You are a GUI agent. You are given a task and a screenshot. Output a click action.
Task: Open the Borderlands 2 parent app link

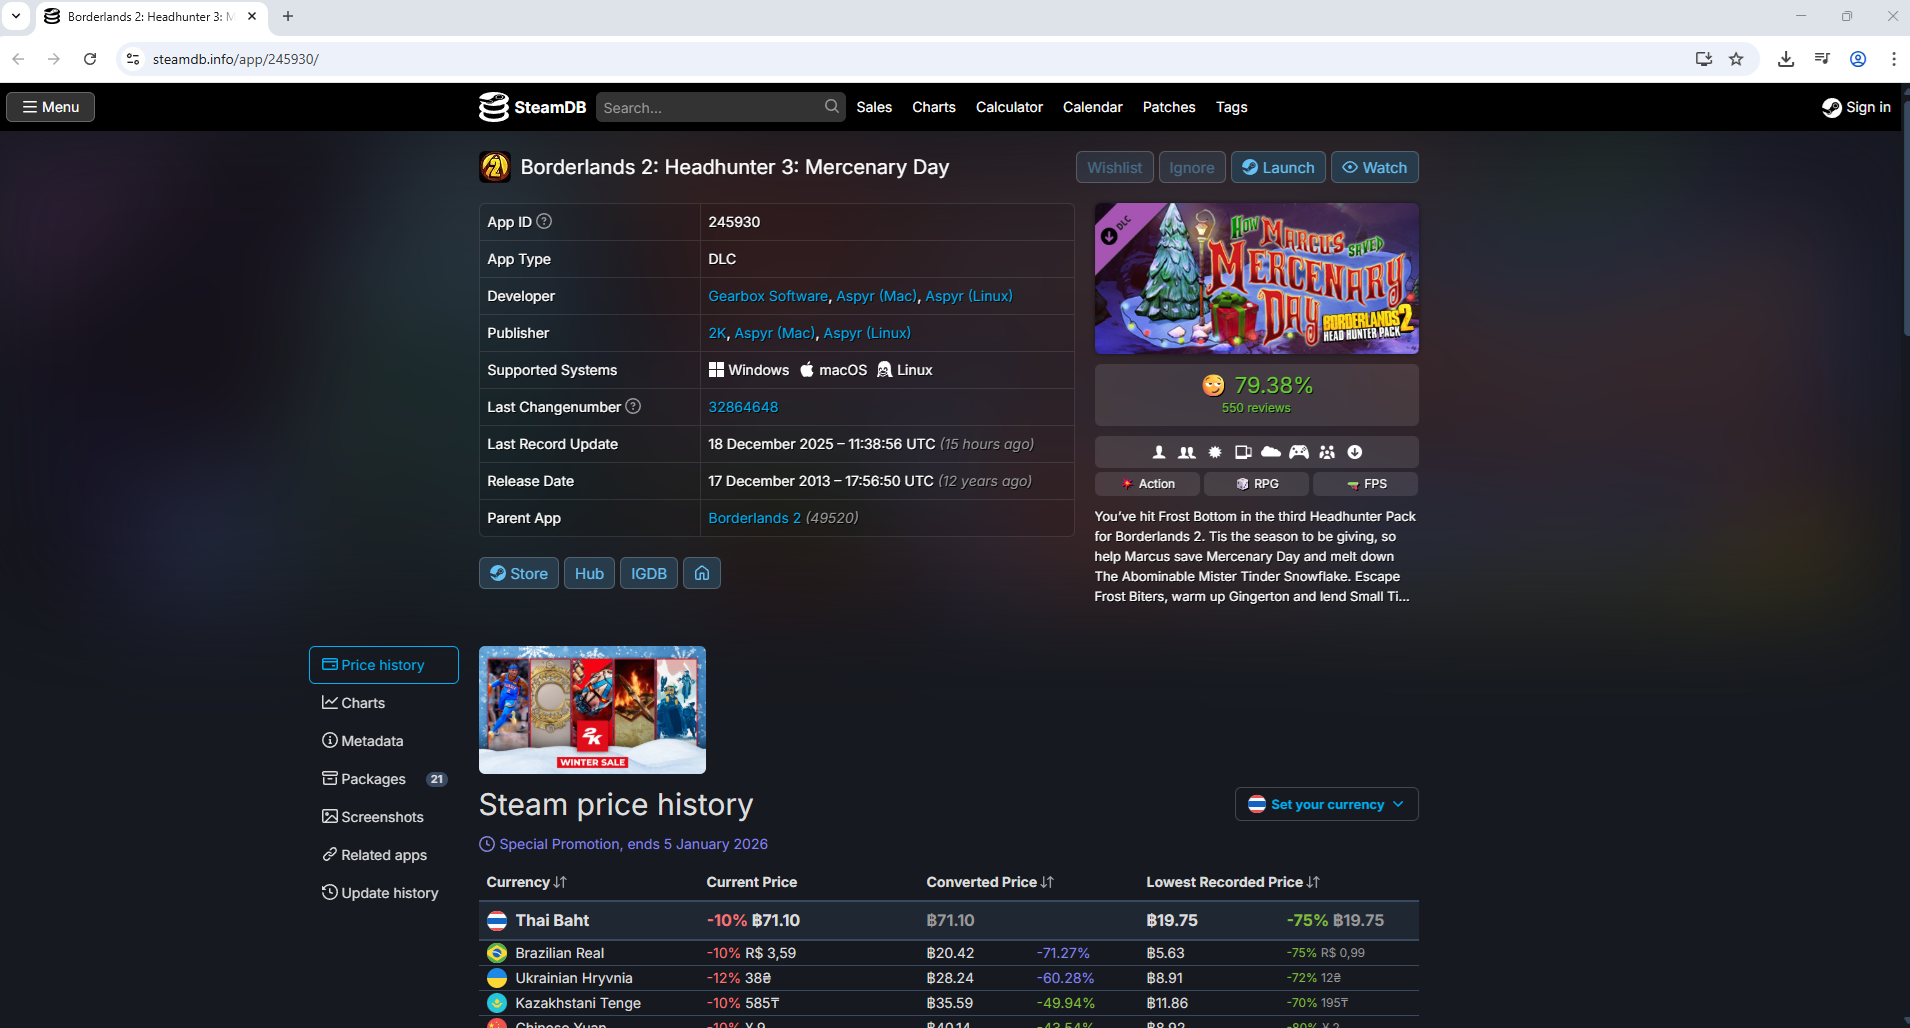click(754, 518)
